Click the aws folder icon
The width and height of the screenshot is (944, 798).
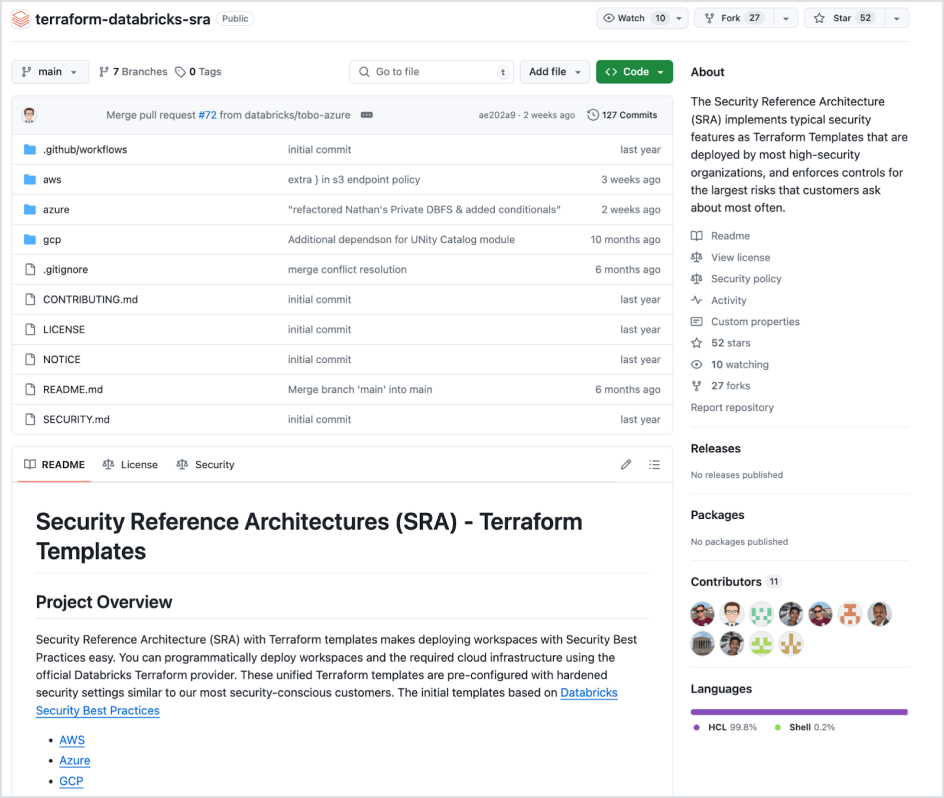30,180
